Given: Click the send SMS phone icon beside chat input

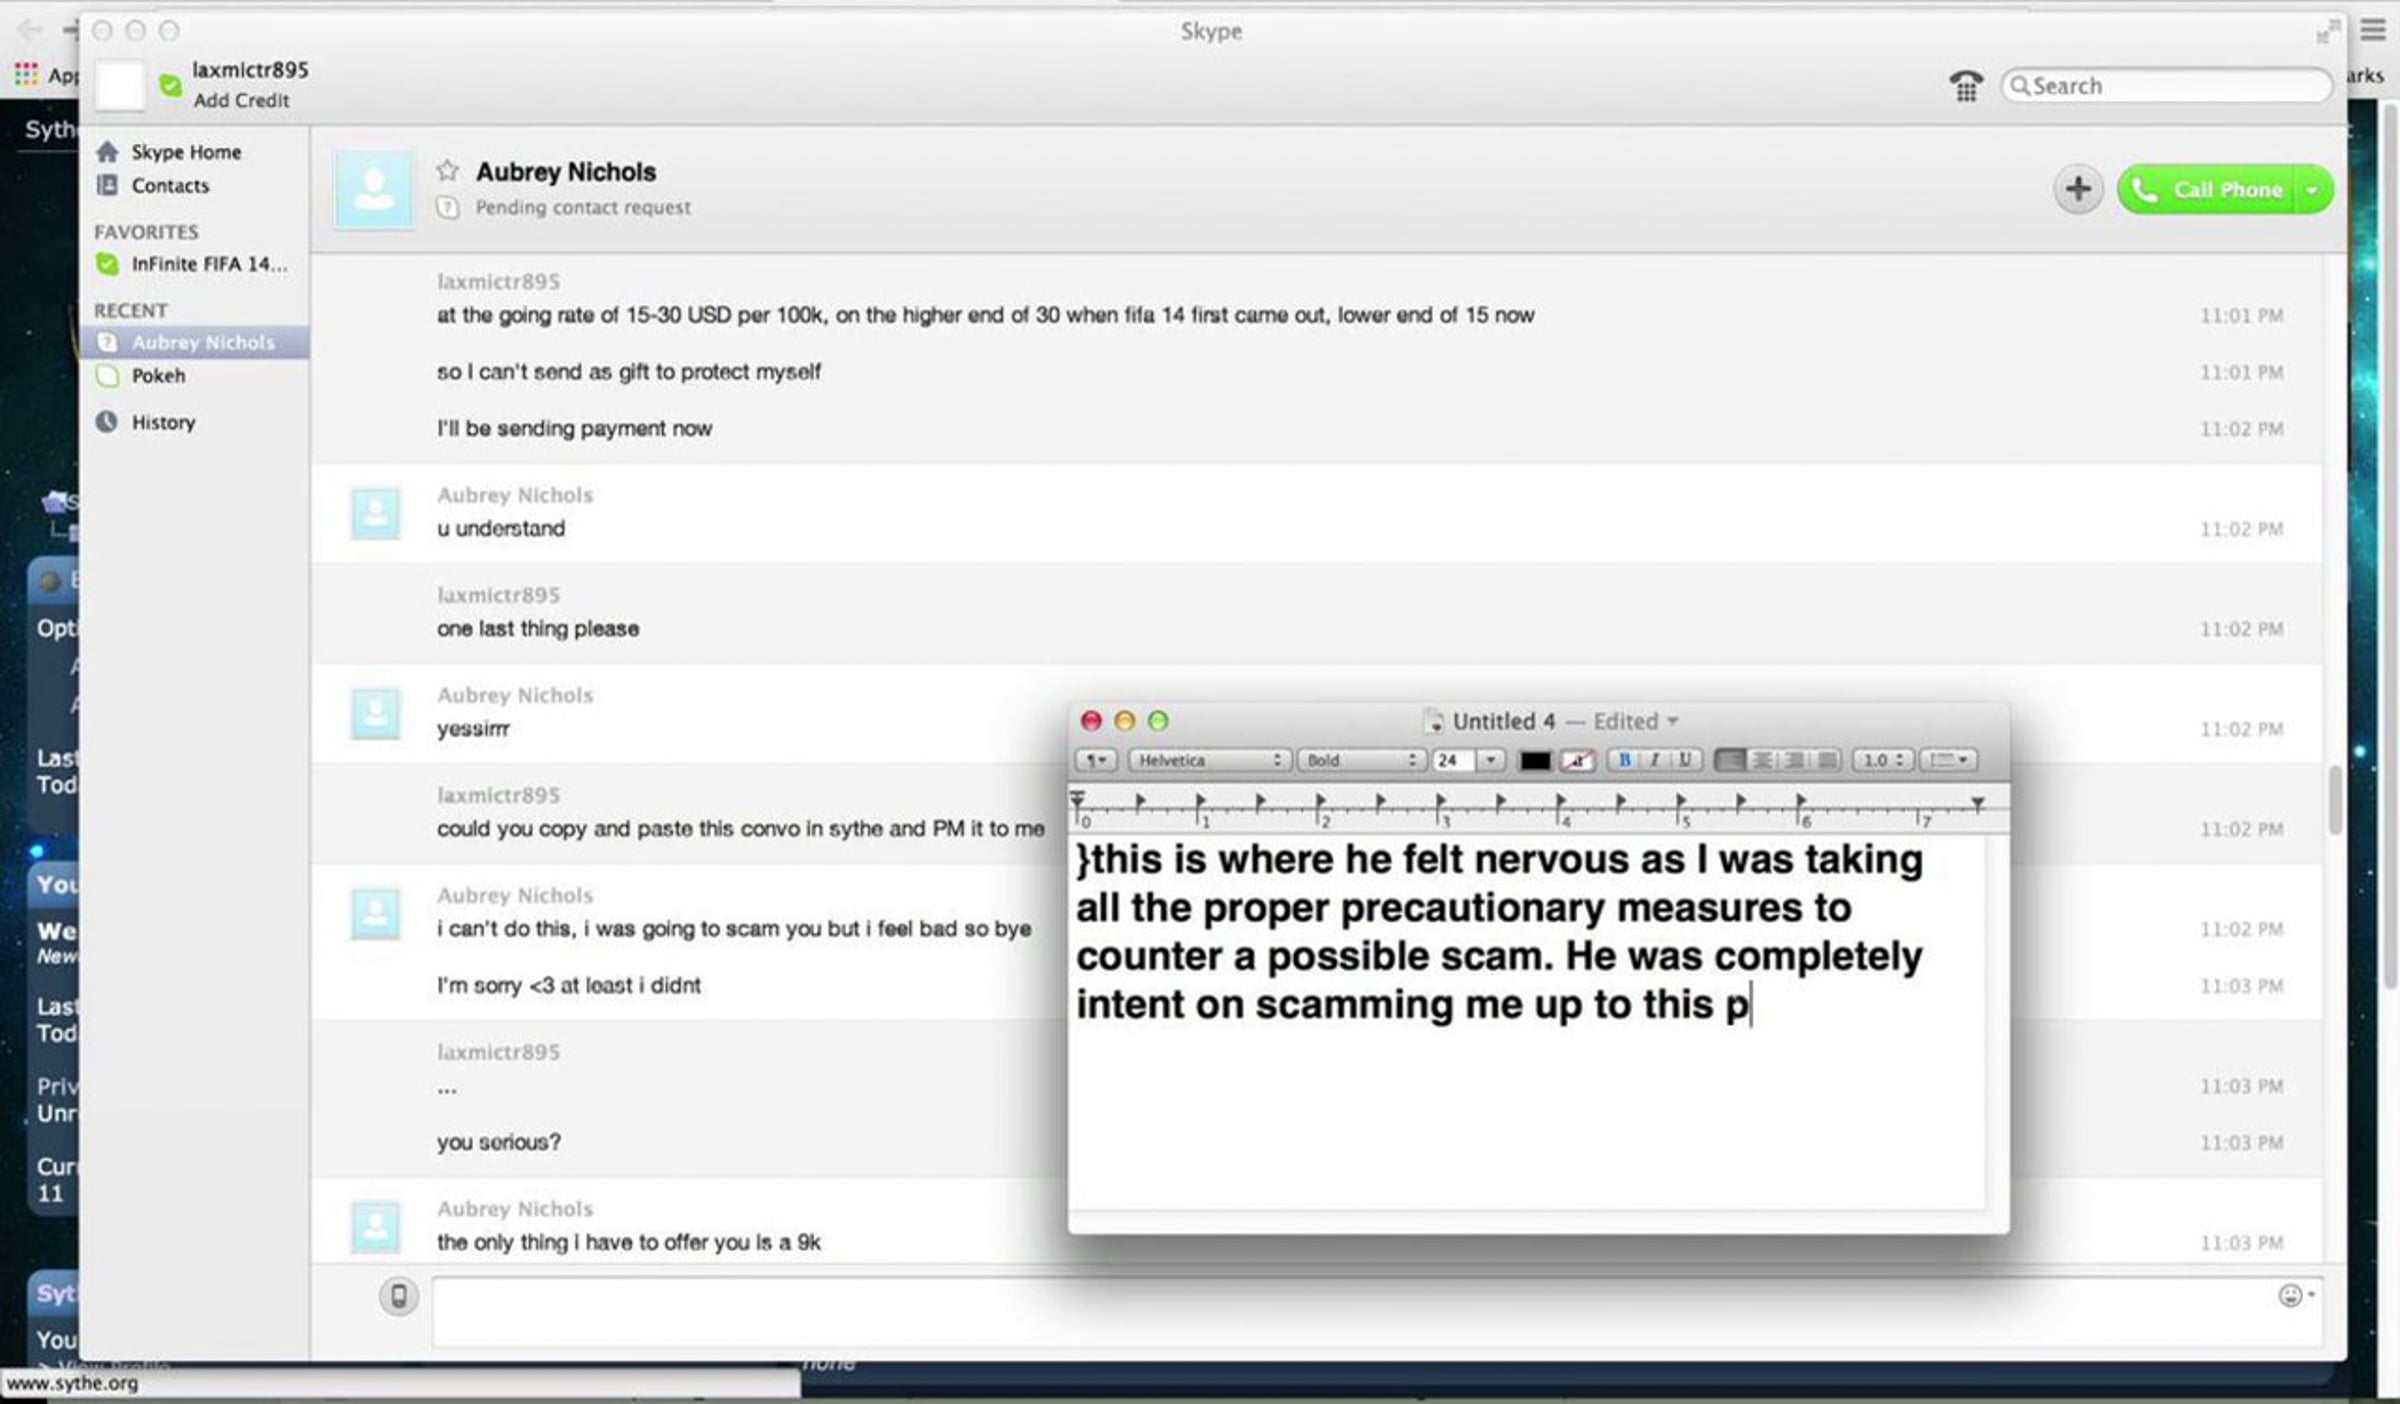Looking at the screenshot, I should [x=398, y=1297].
